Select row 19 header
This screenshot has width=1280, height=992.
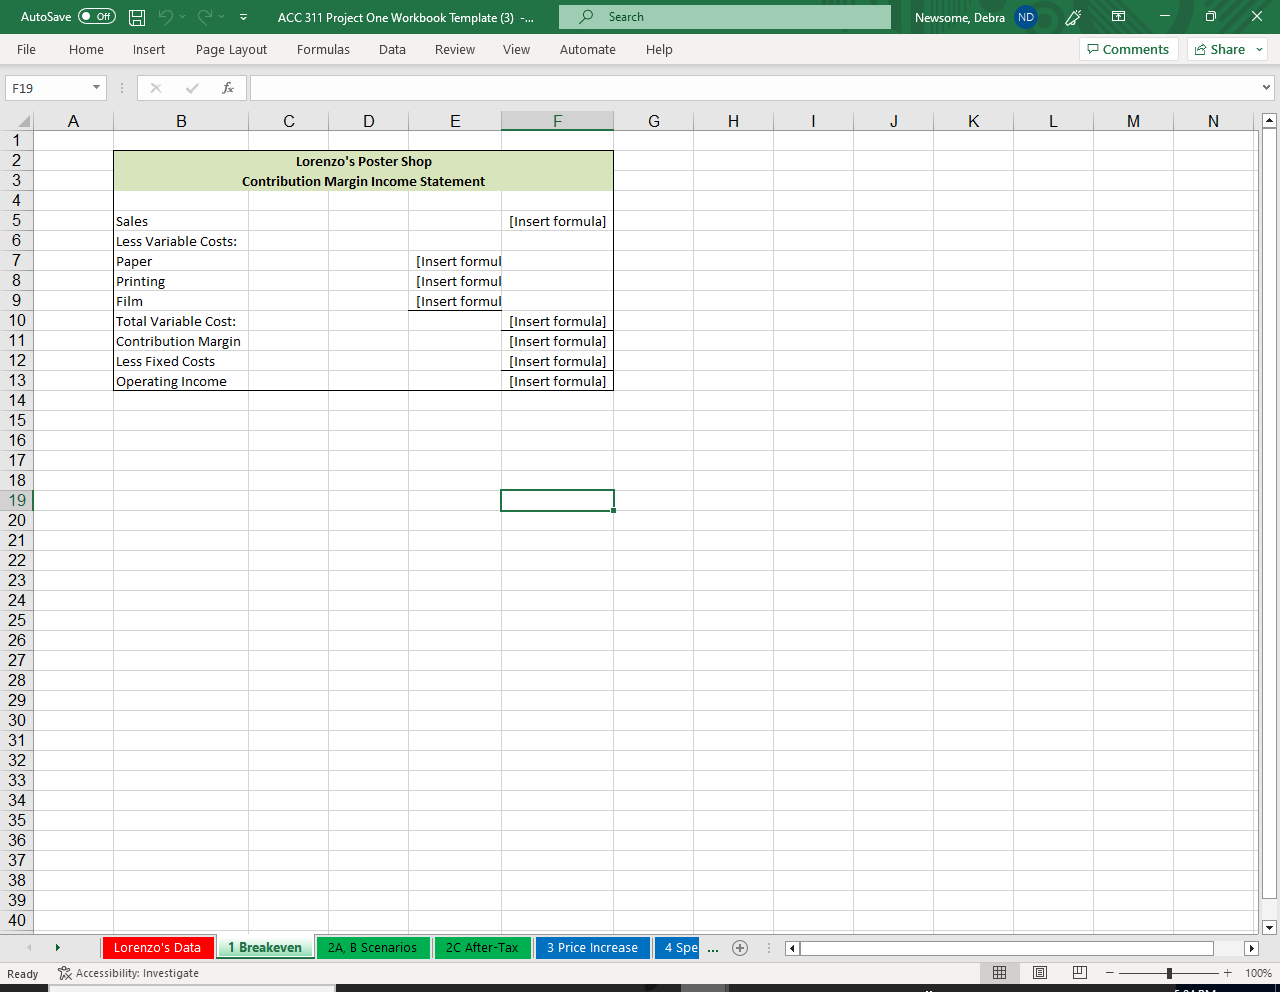click(17, 500)
